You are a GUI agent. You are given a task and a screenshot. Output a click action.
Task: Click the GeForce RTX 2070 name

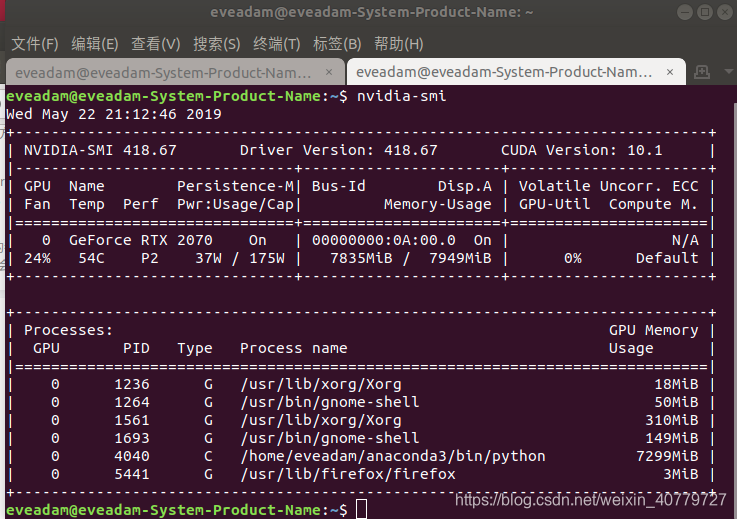coord(141,240)
